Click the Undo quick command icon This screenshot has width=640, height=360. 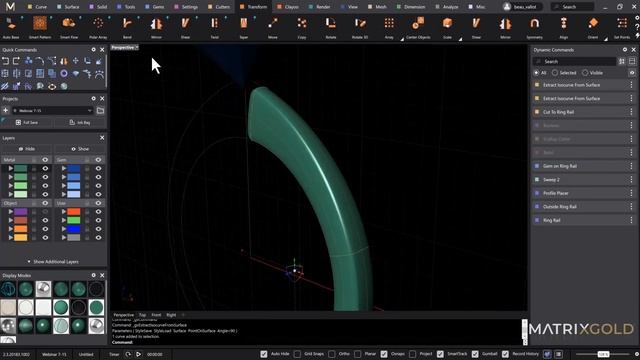[5, 61]
